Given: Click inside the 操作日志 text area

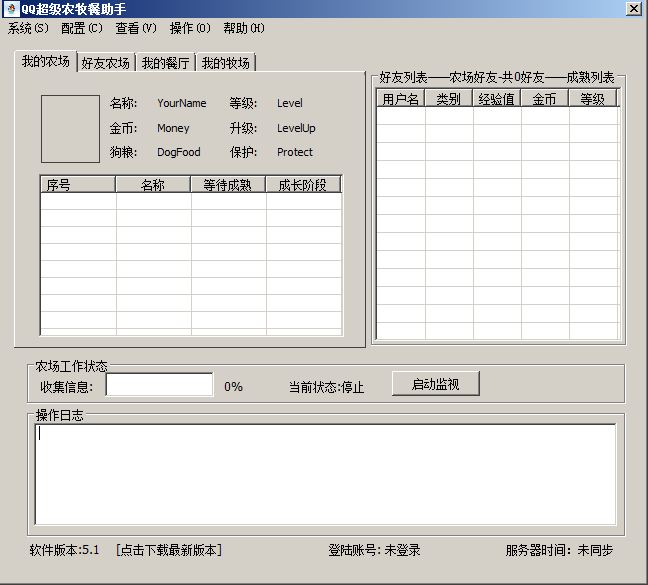Looking at the screenshot, I should [x=325, y=475].
